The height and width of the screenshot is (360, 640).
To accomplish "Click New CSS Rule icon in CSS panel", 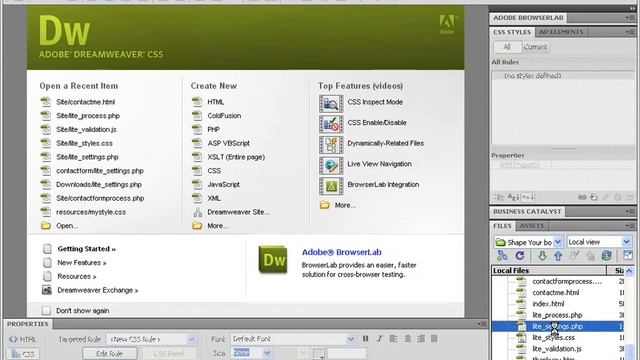I will click(594, 197).
